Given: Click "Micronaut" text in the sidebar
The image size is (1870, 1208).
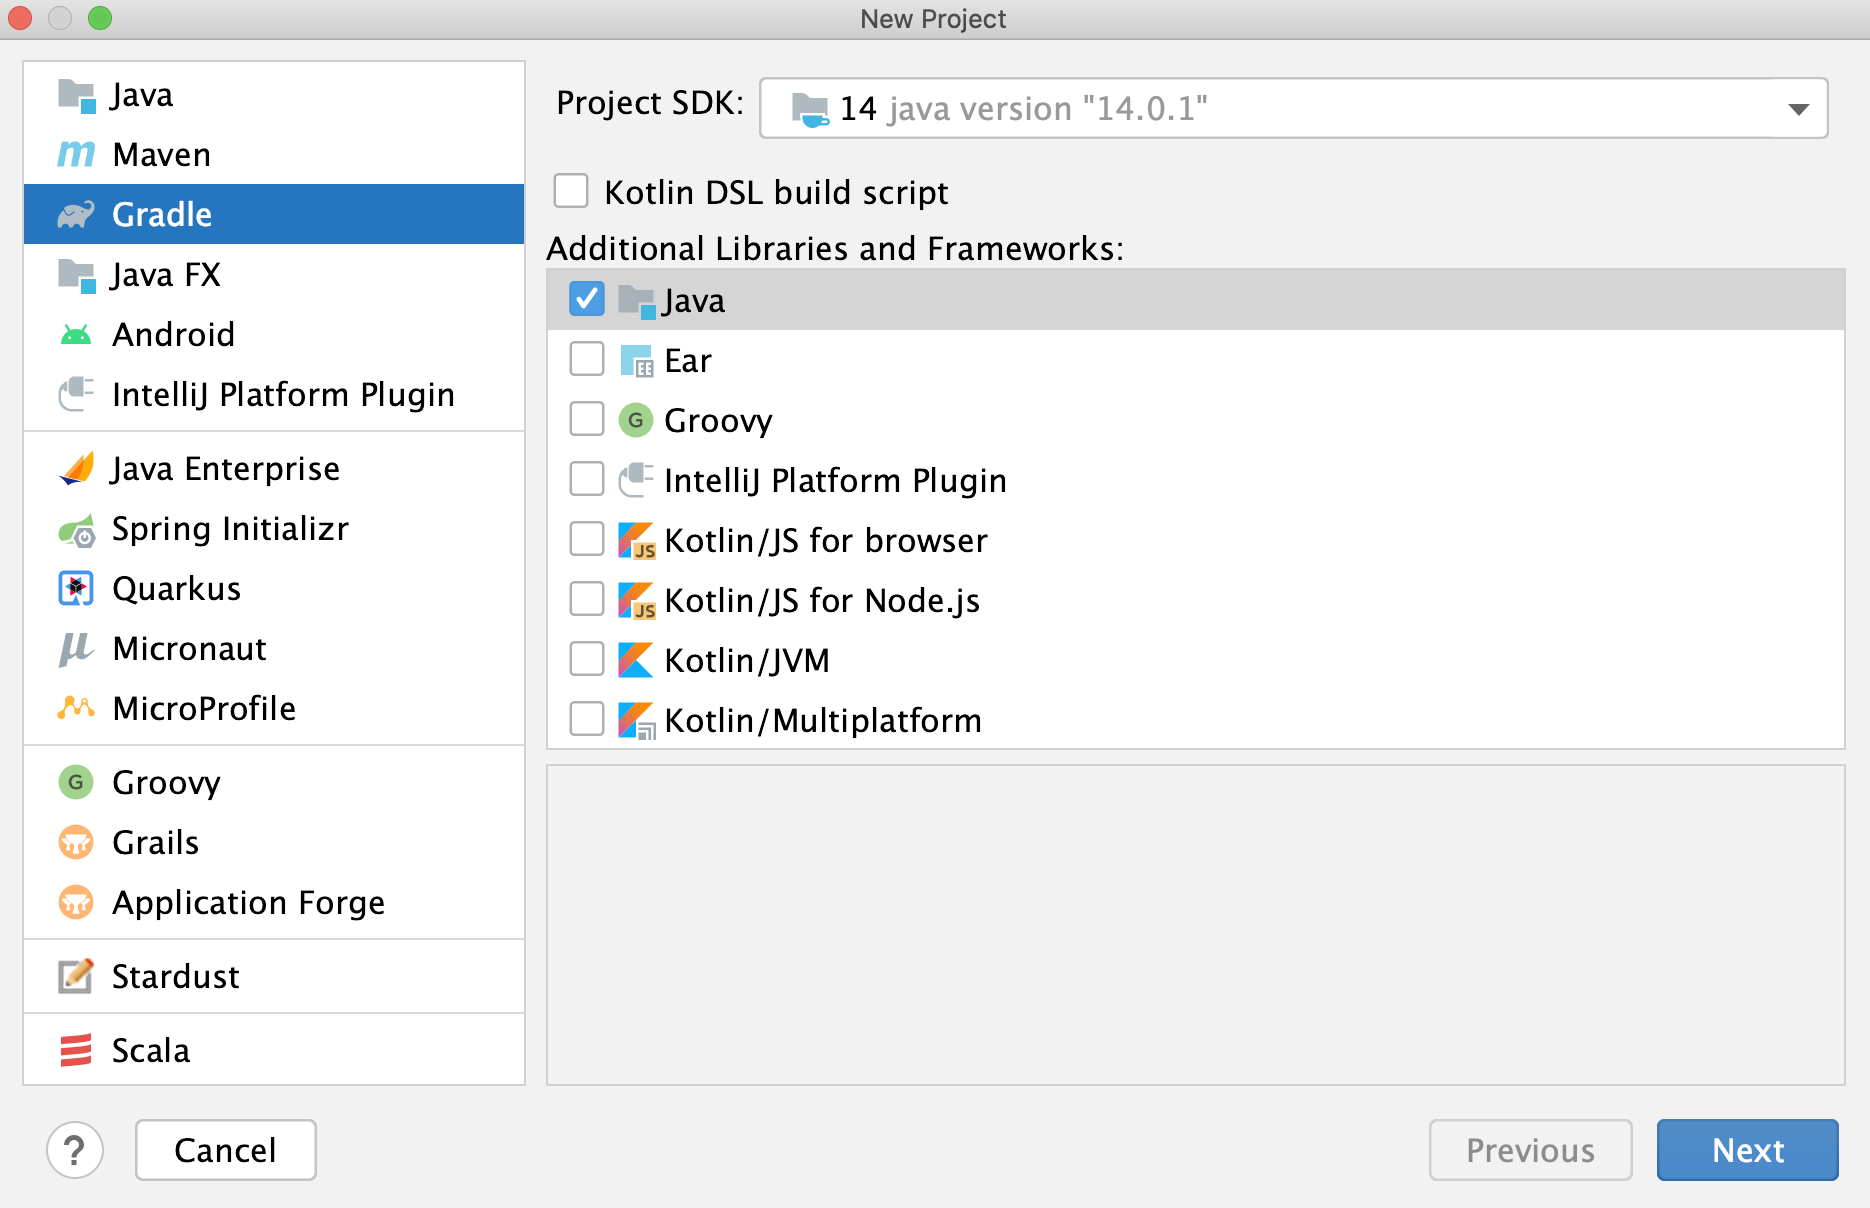Looking at the screenshot, I should pos(189,649).
